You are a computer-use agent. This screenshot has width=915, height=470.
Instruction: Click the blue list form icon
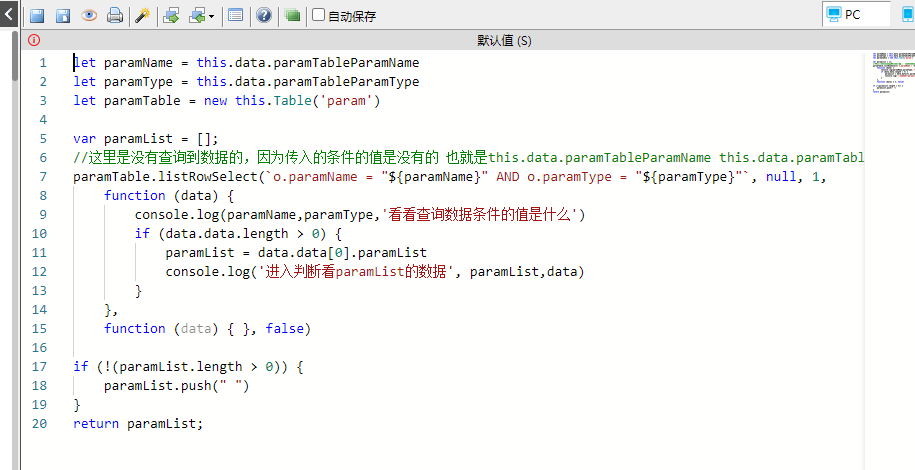[x=236, y=16]
